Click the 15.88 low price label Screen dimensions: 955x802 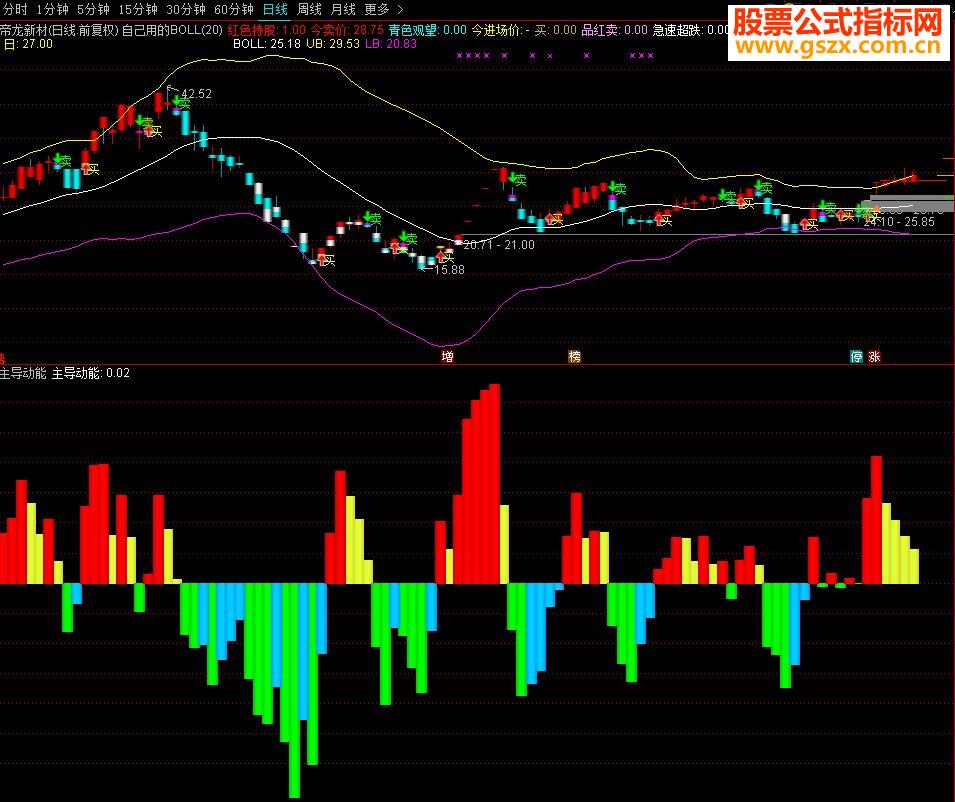[x=449, y=270]
